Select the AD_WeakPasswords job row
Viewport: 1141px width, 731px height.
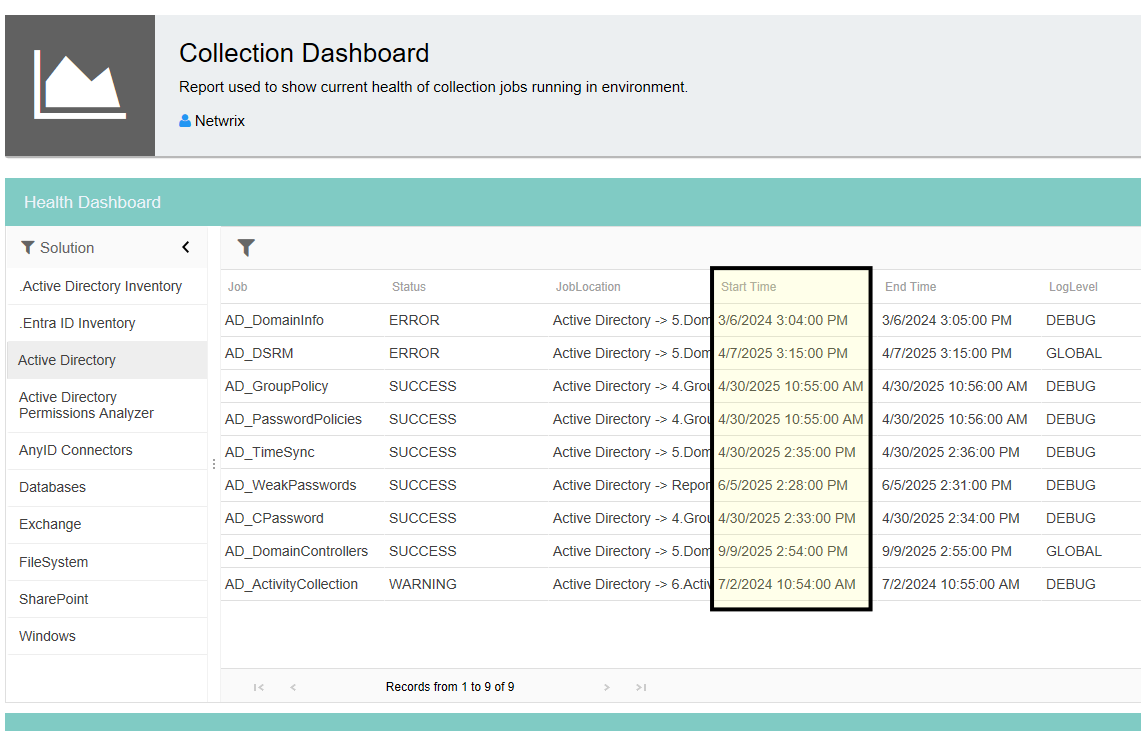coord(680,485)
